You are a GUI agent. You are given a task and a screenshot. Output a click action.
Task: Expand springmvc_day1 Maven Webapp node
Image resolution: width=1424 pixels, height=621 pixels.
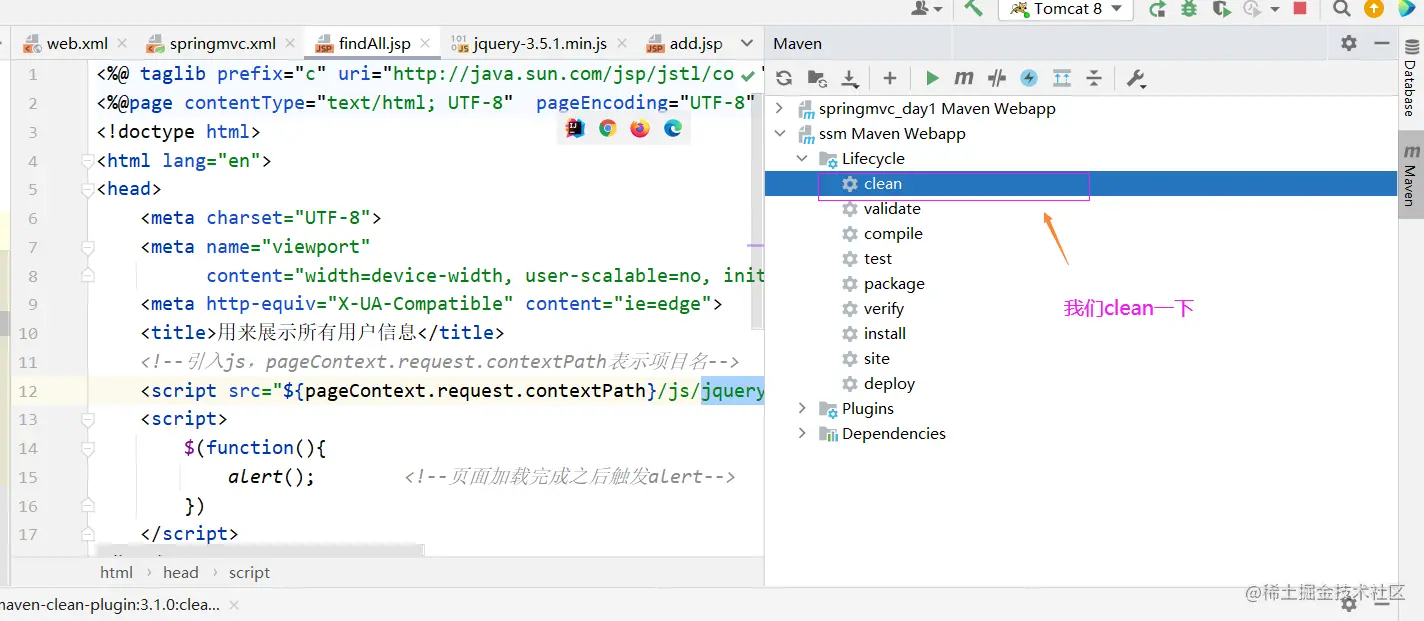coord(781,108)
